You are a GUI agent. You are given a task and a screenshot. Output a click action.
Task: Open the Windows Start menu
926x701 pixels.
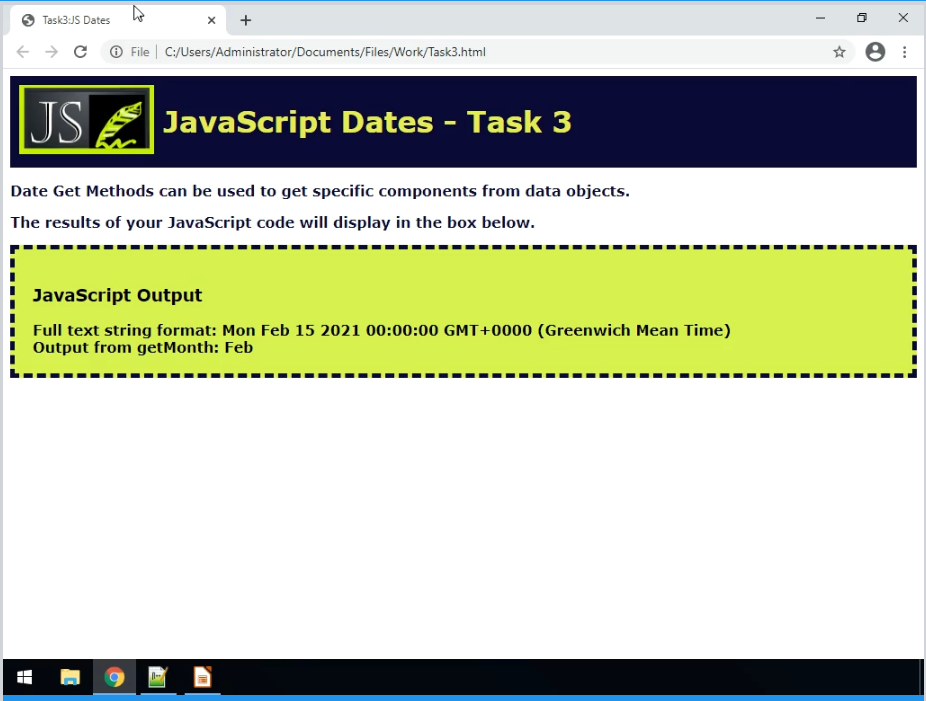[24, 677]
